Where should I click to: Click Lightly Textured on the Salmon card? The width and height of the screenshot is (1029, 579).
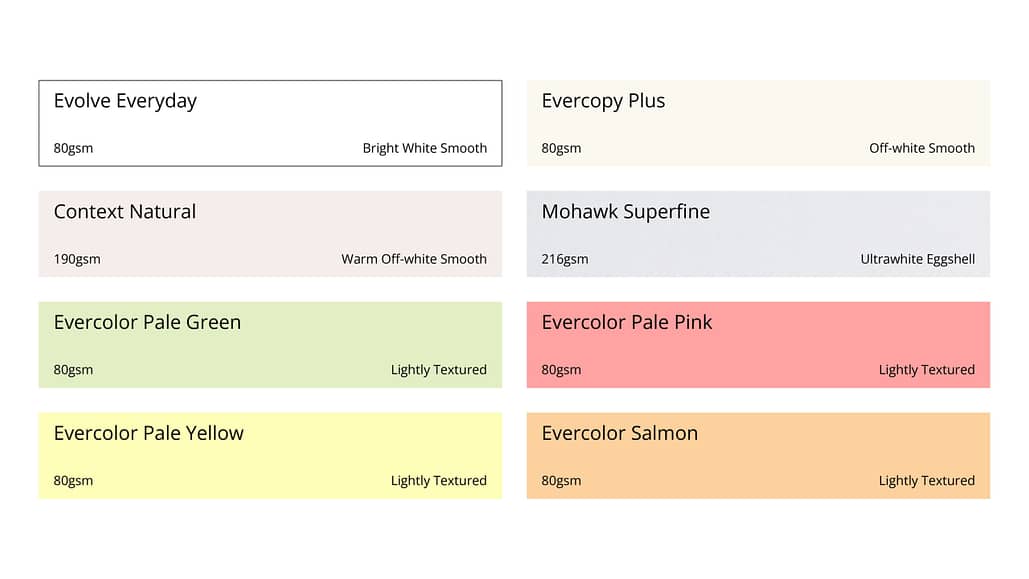click(926, 481)
